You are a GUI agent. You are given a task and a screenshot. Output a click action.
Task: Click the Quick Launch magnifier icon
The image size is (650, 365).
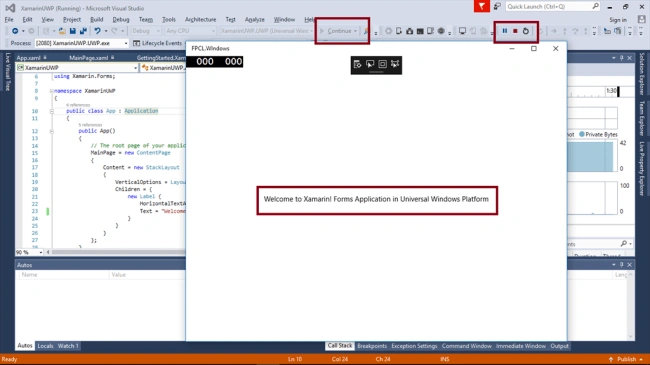596,6
